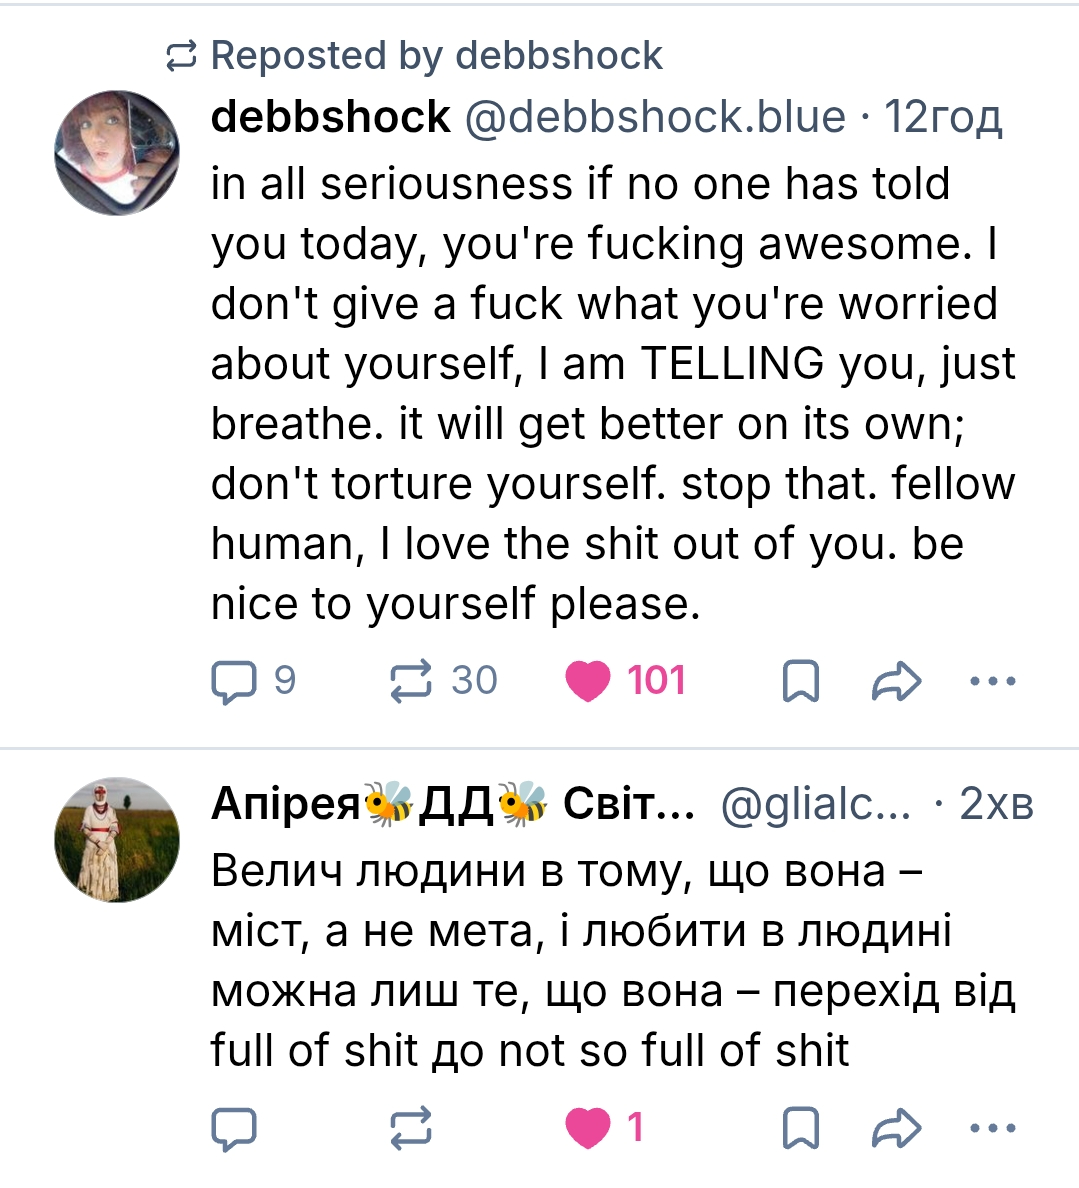The image size is (1079, 1188).
Task: Share Апірея's post
Action: [x=895, y=1128]
